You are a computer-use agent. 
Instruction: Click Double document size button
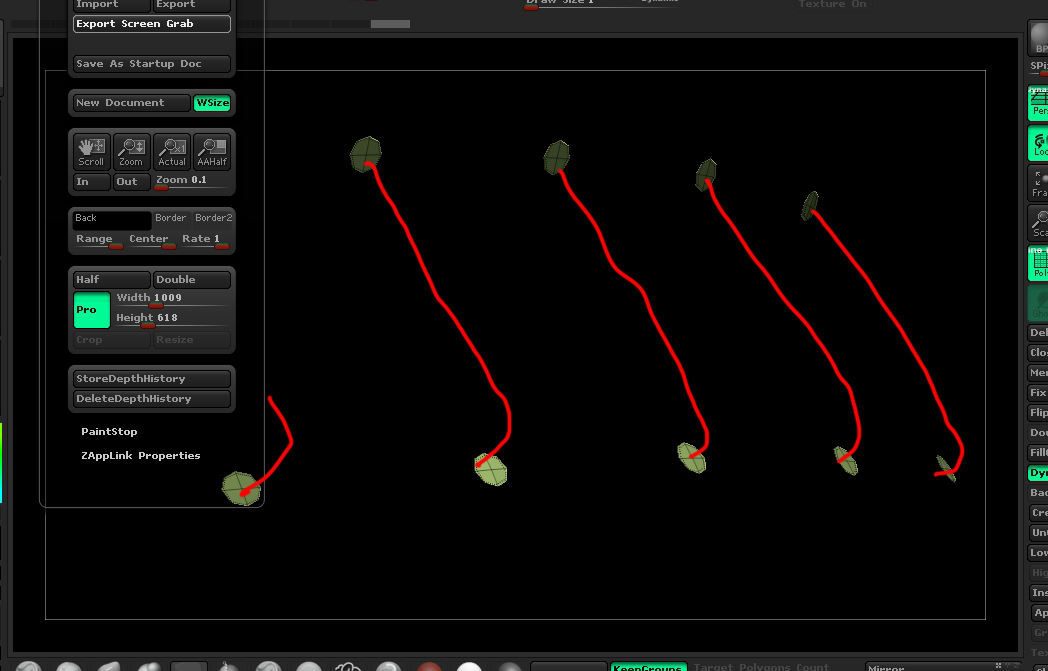192,280
